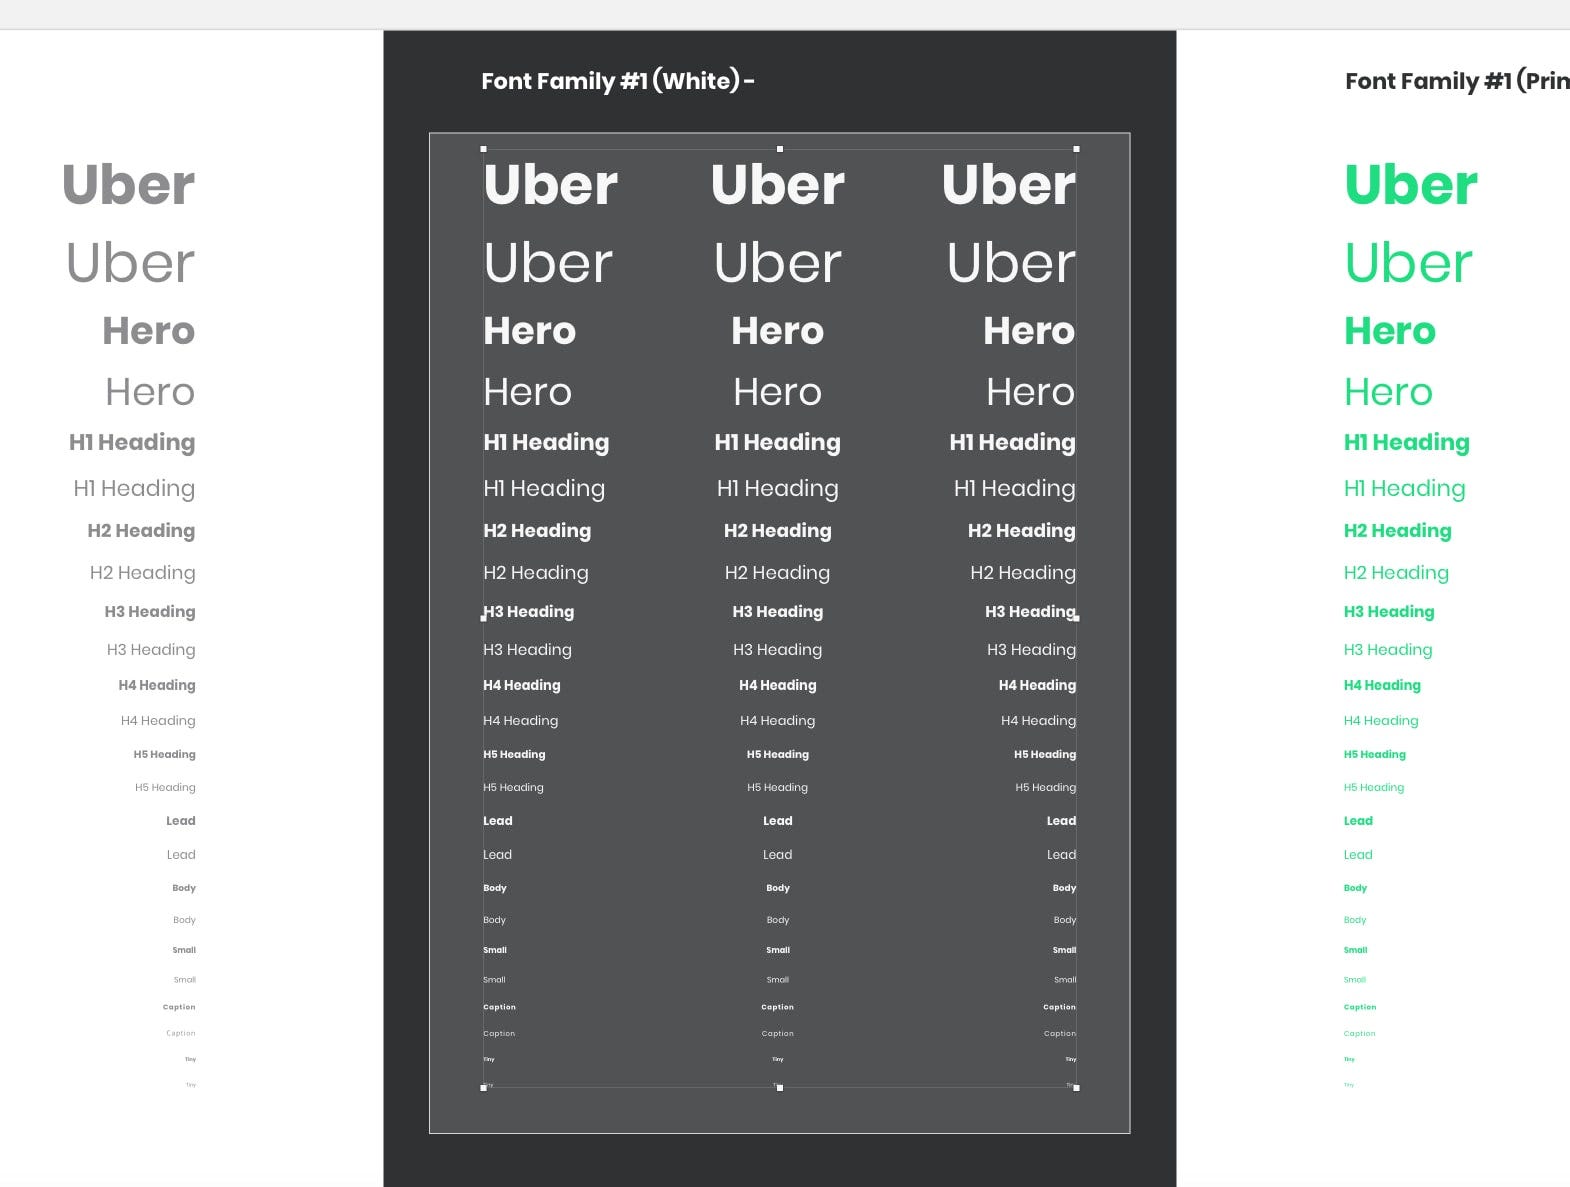Screen dimensions: 1570x1187
Task: Click the bold white right-aligned 'H4 Heading' text
Action: 1038,685
